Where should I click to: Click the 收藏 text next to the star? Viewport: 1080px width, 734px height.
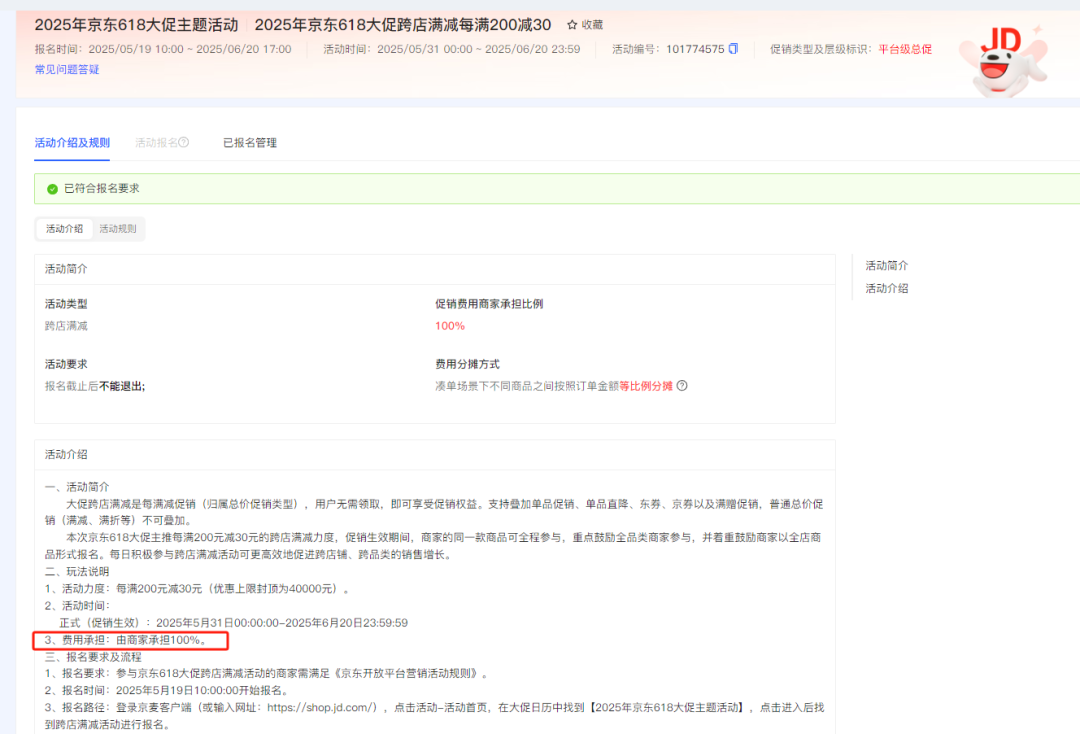(x=591, y=24)
